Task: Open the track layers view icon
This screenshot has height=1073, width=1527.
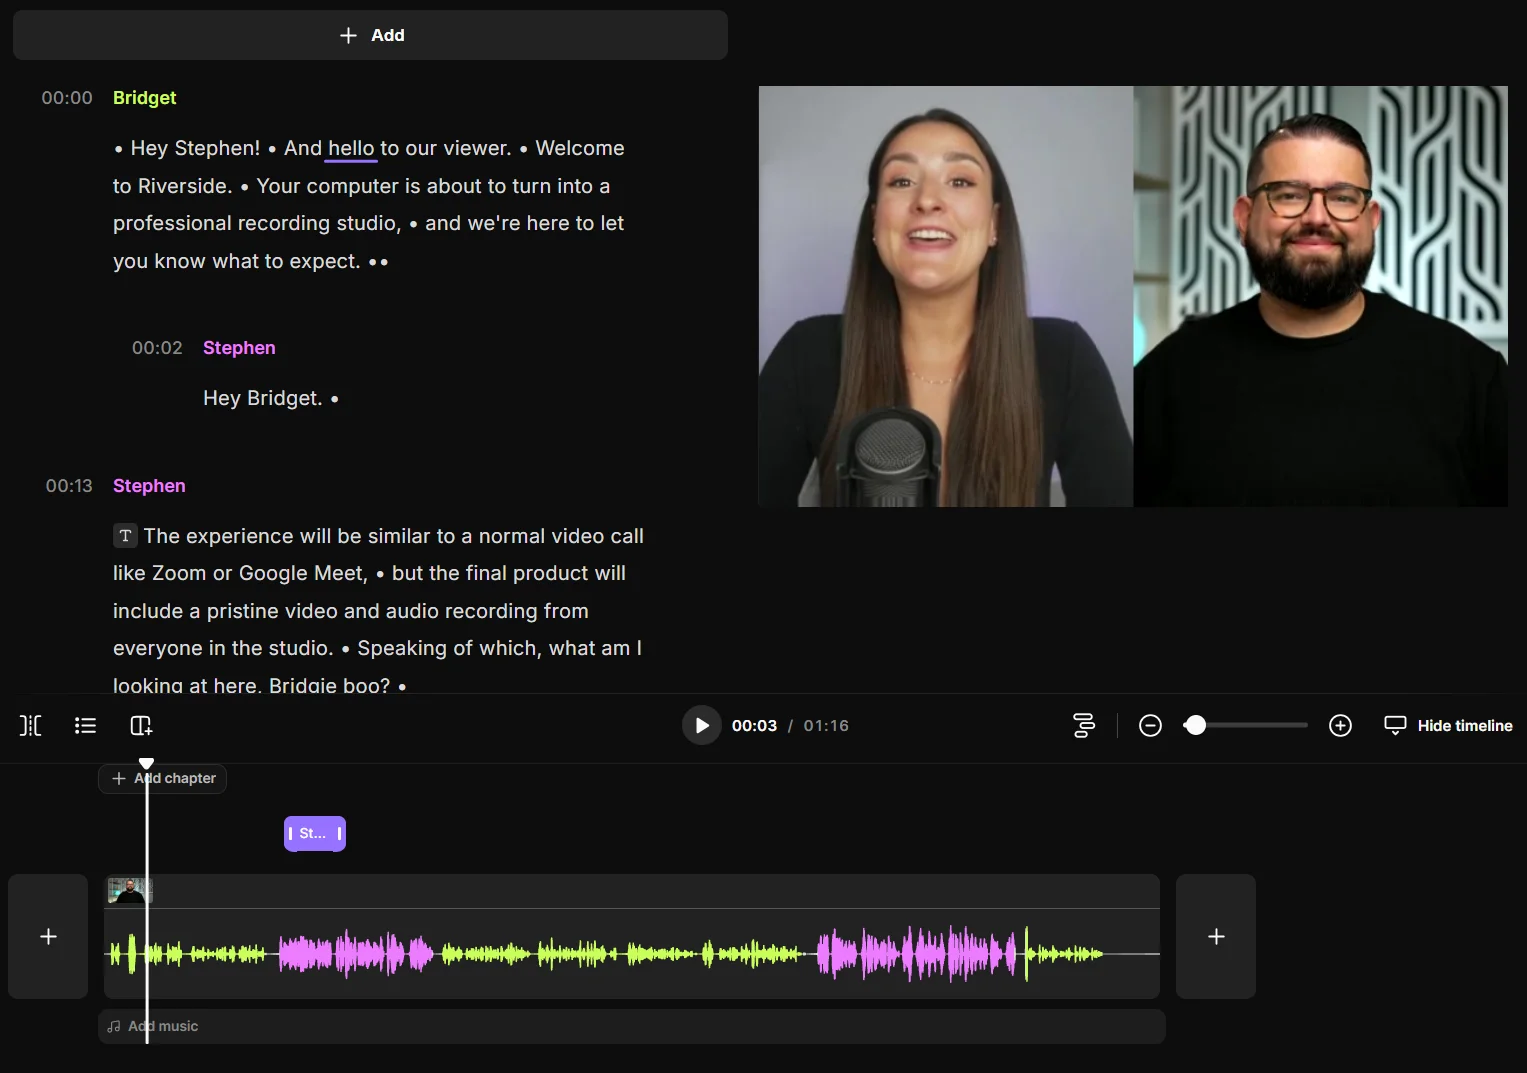Action: pyautogui.click(x=1084, y=725)
